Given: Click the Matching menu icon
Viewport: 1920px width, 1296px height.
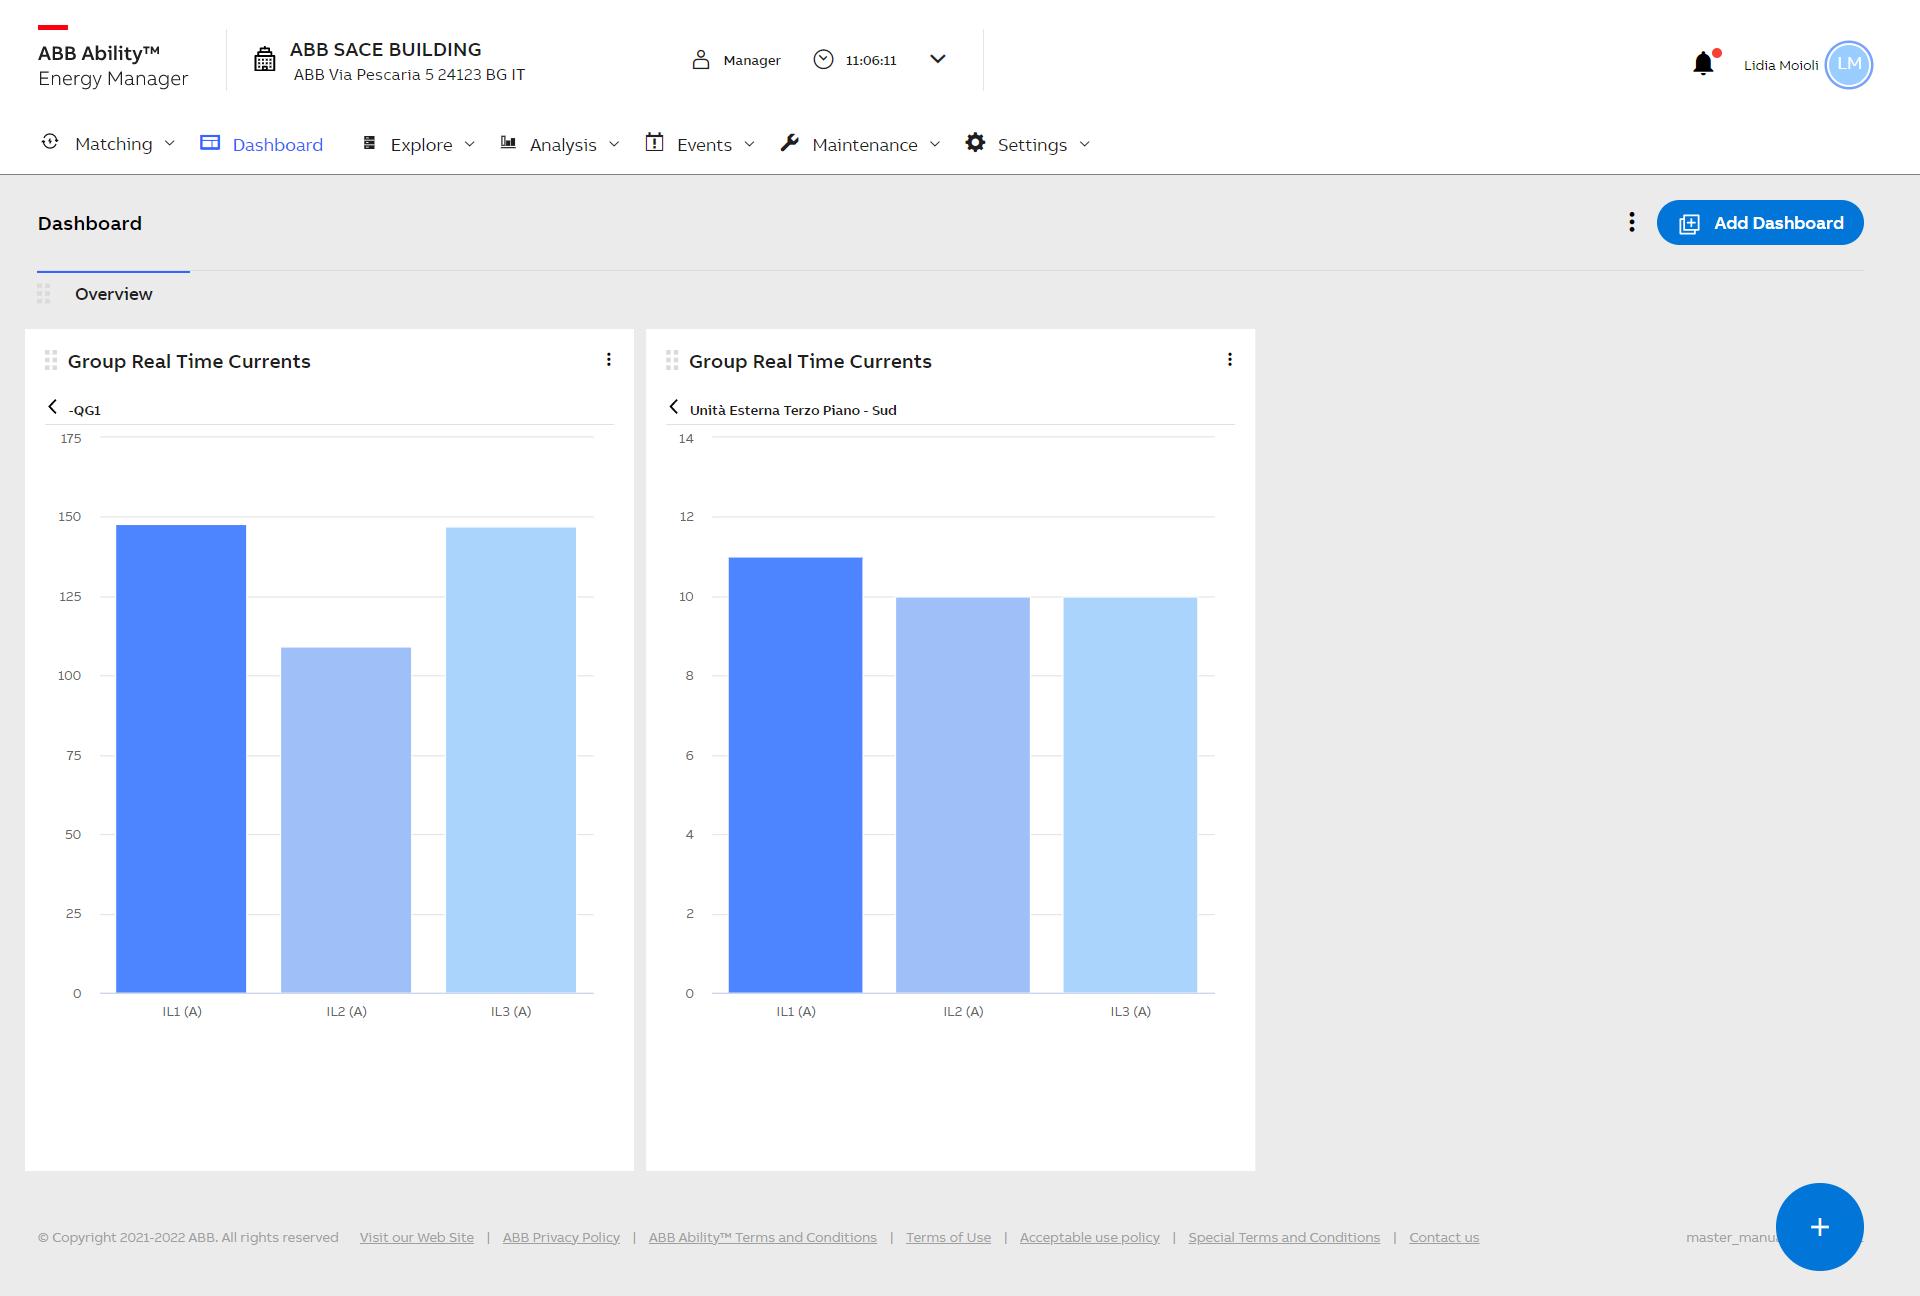Looking at the screenshot, I should click(50, 142).
